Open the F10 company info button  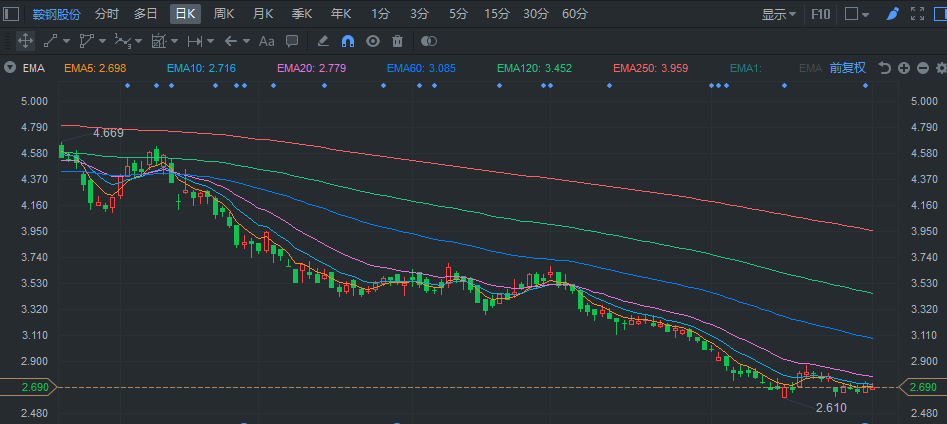click(x=821, y=13)
